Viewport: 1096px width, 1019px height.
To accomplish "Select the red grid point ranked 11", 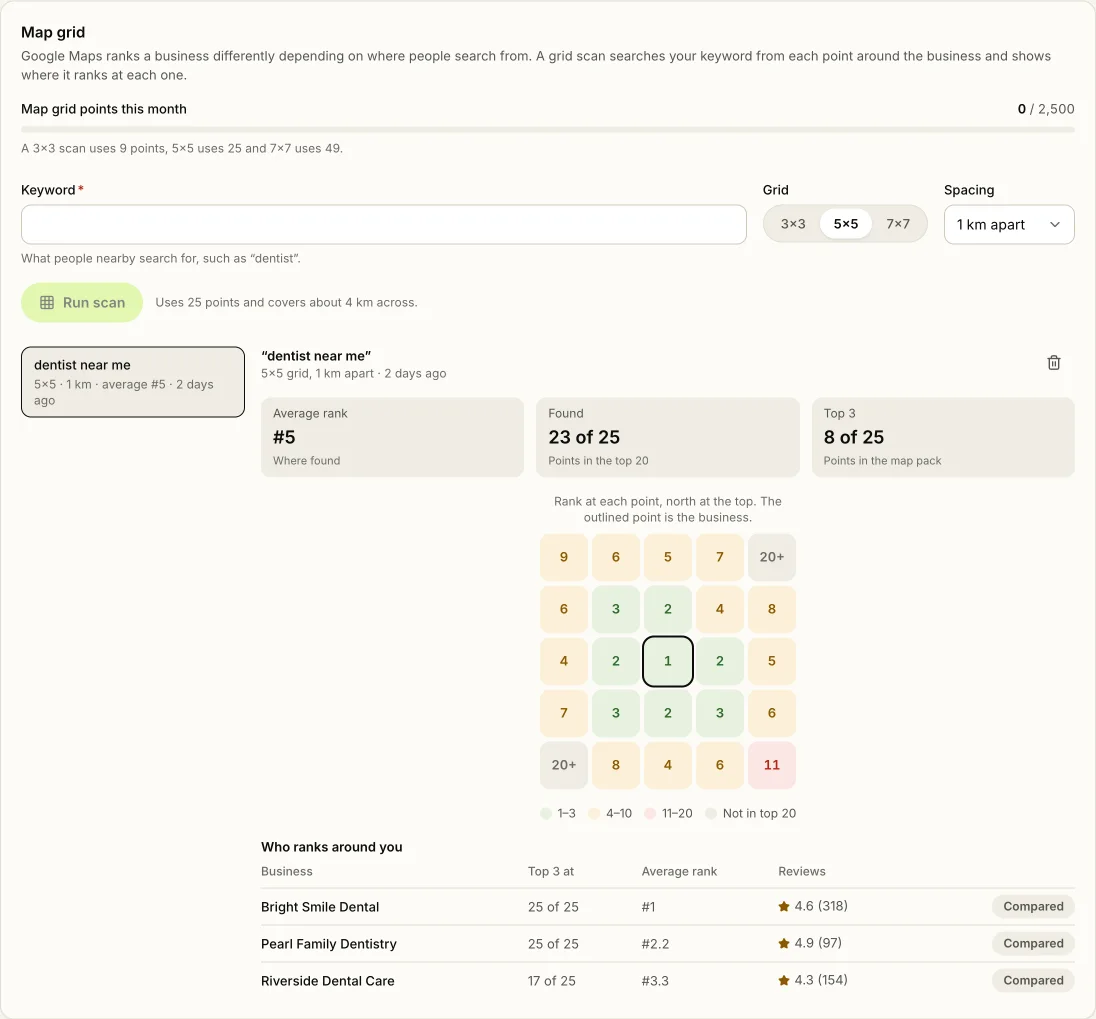I will pyautogui.click(x=772, y=765).
